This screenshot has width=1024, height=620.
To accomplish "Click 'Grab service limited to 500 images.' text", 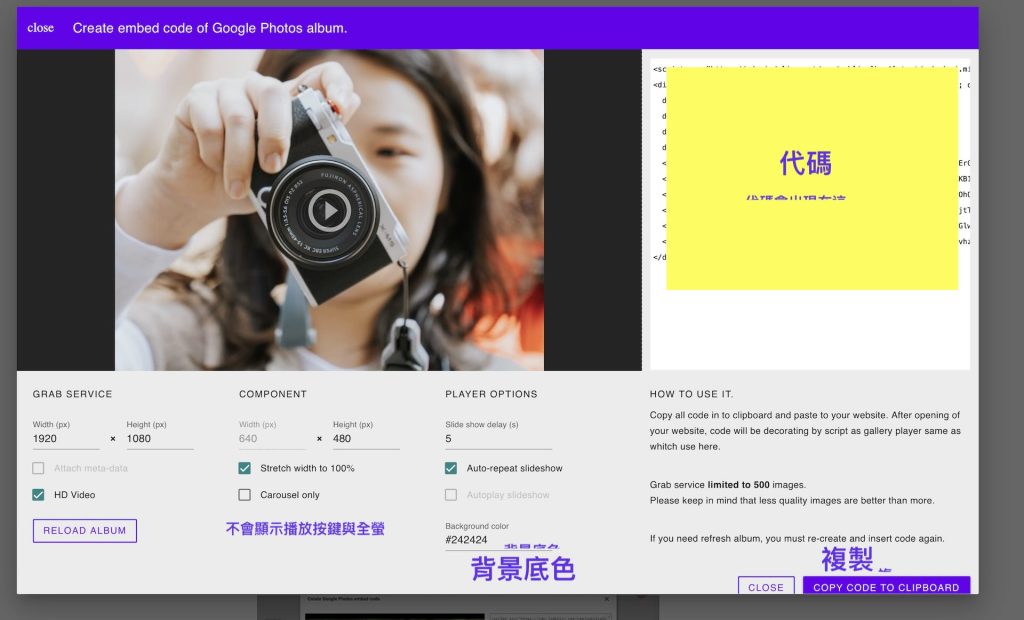I will coord(728,485).
